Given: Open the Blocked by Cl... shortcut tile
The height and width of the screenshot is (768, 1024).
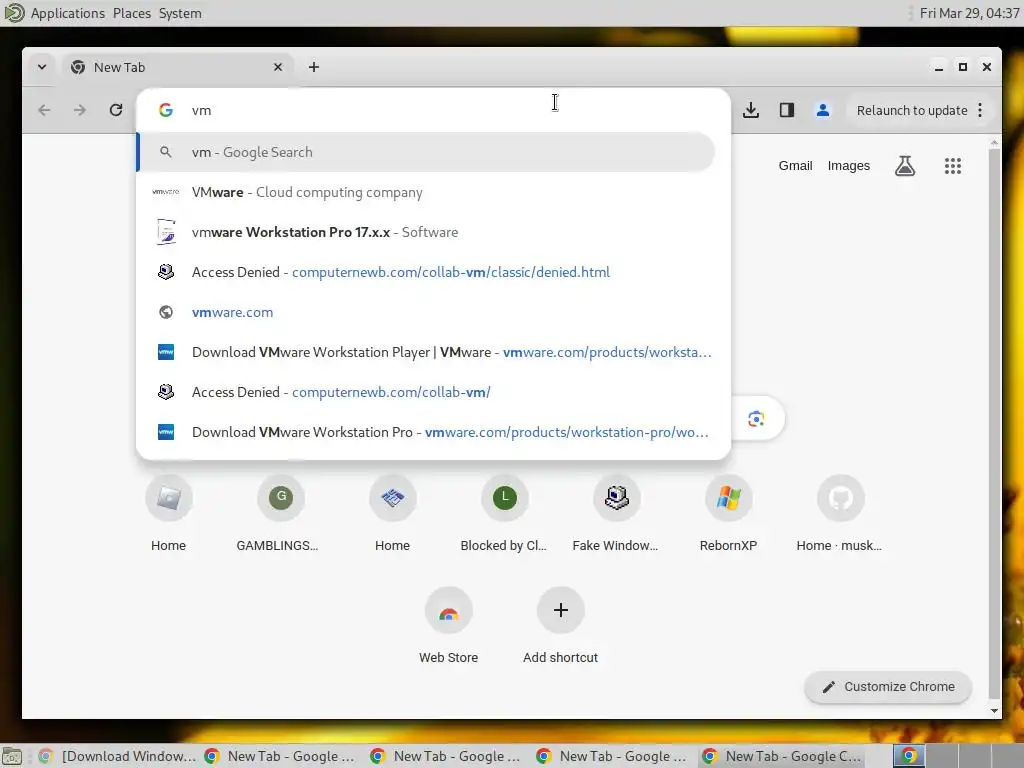Looking at the screenshot, I should click(504, 513).
